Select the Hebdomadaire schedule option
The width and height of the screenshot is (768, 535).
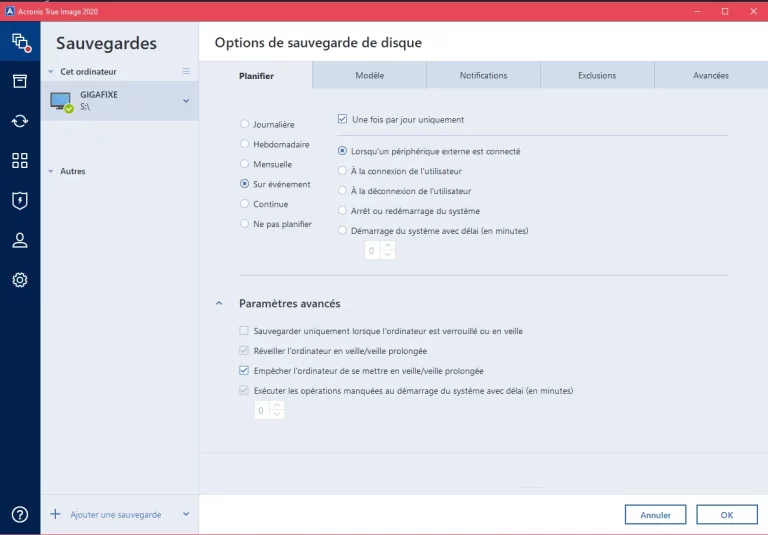point(244,144)
